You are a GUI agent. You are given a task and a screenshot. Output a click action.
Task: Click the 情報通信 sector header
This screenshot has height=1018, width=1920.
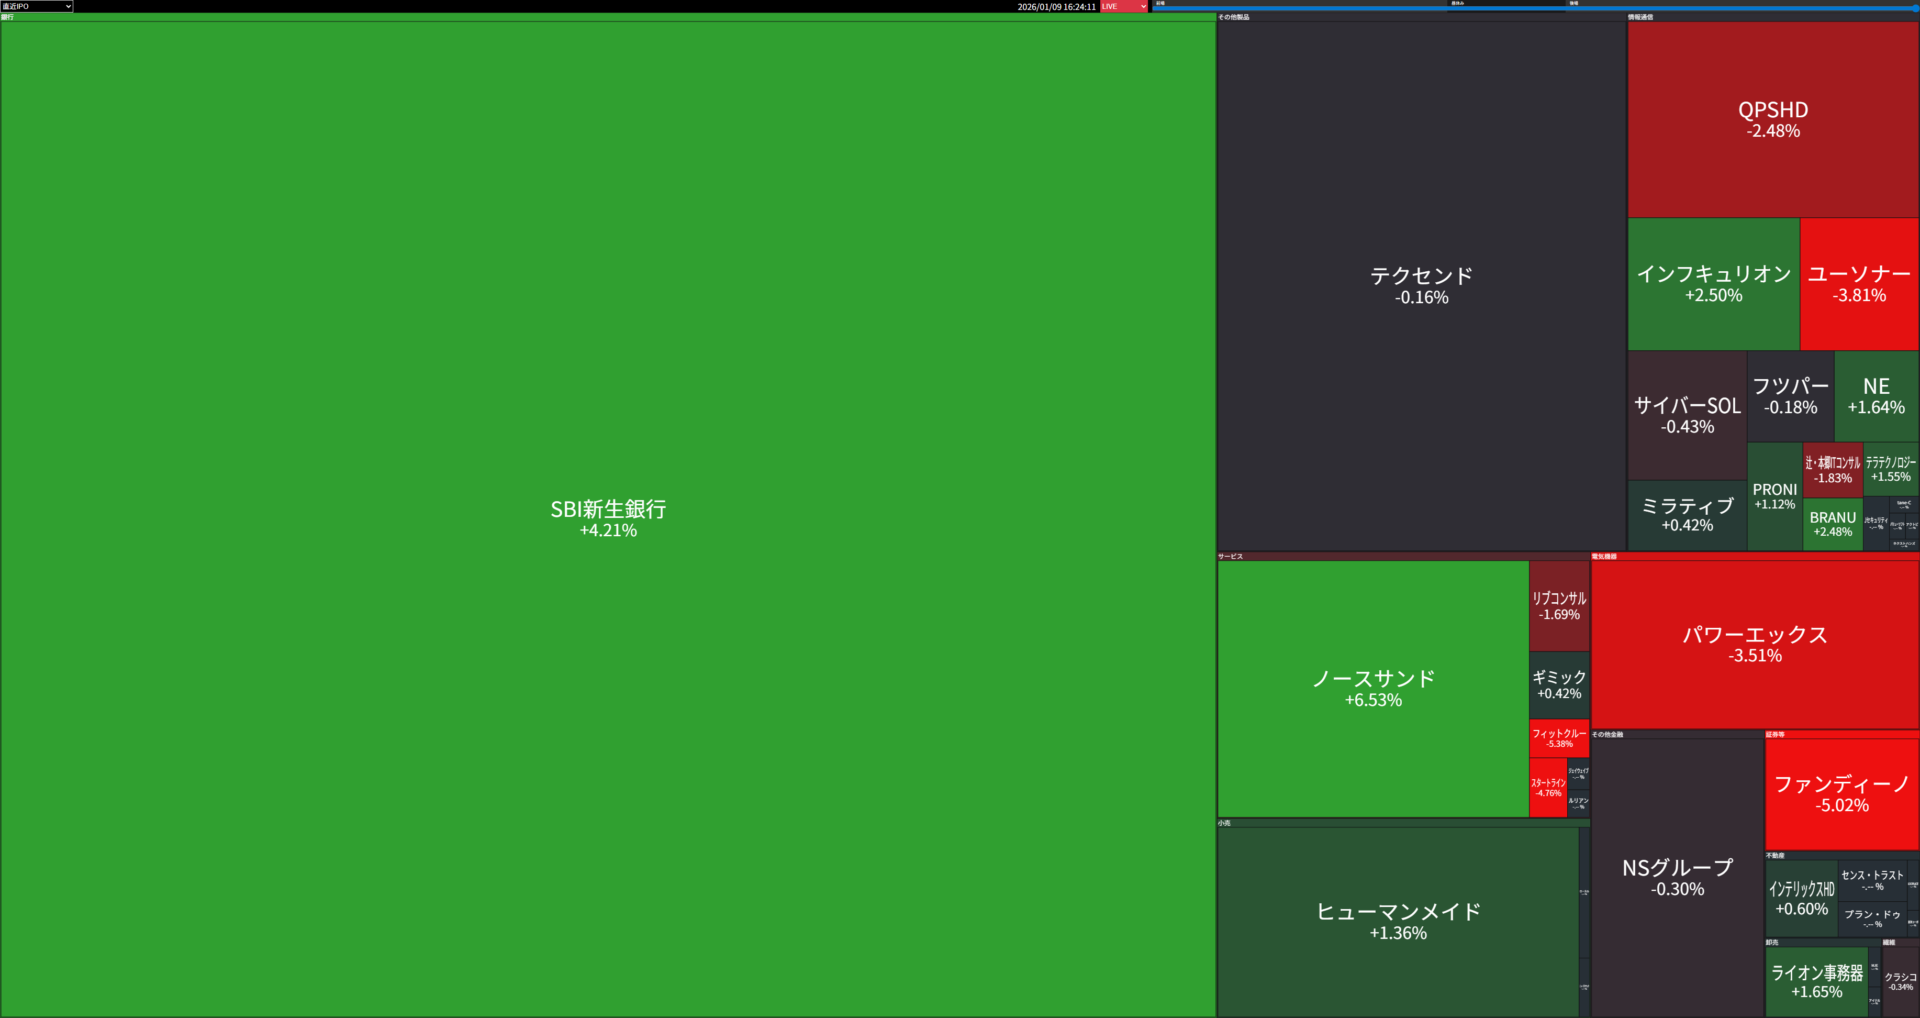click(1641, 17)
